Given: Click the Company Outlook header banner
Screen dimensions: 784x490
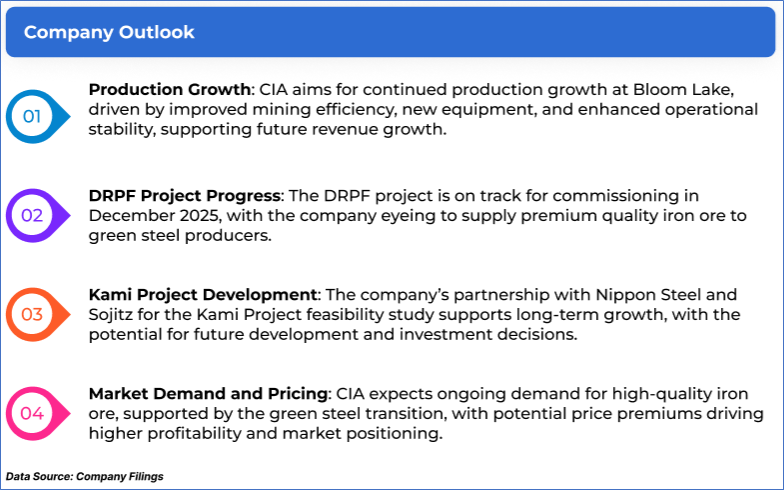Looking at the screenshot, I should pos(392,32).
